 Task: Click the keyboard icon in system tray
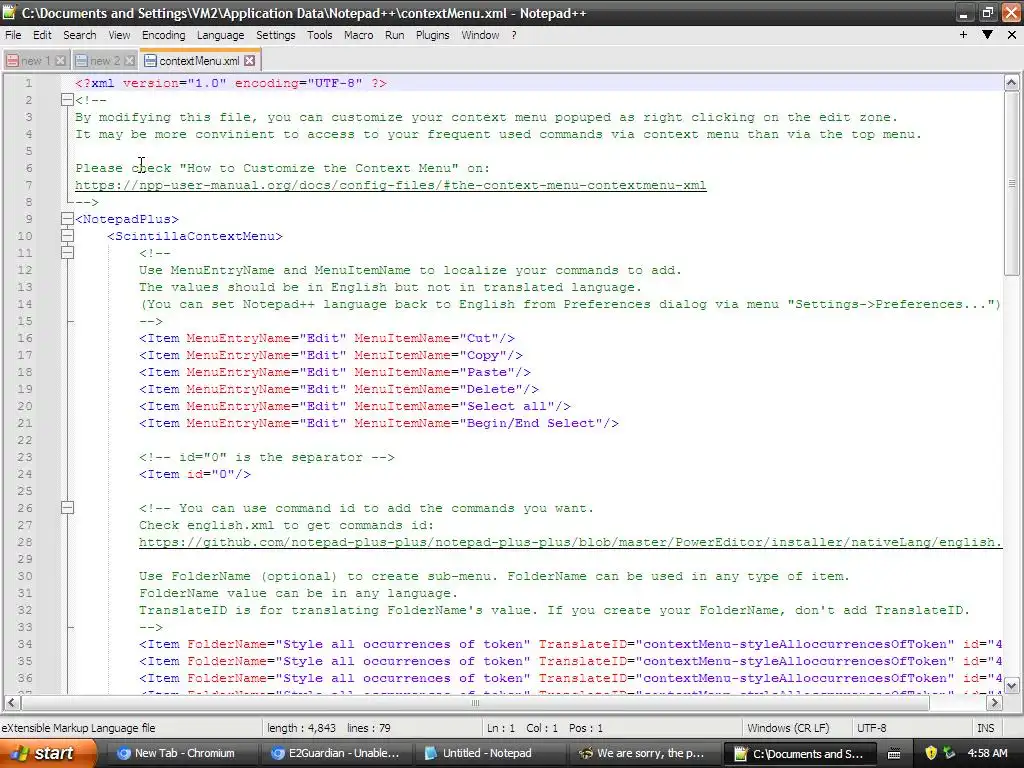[894, 754]
